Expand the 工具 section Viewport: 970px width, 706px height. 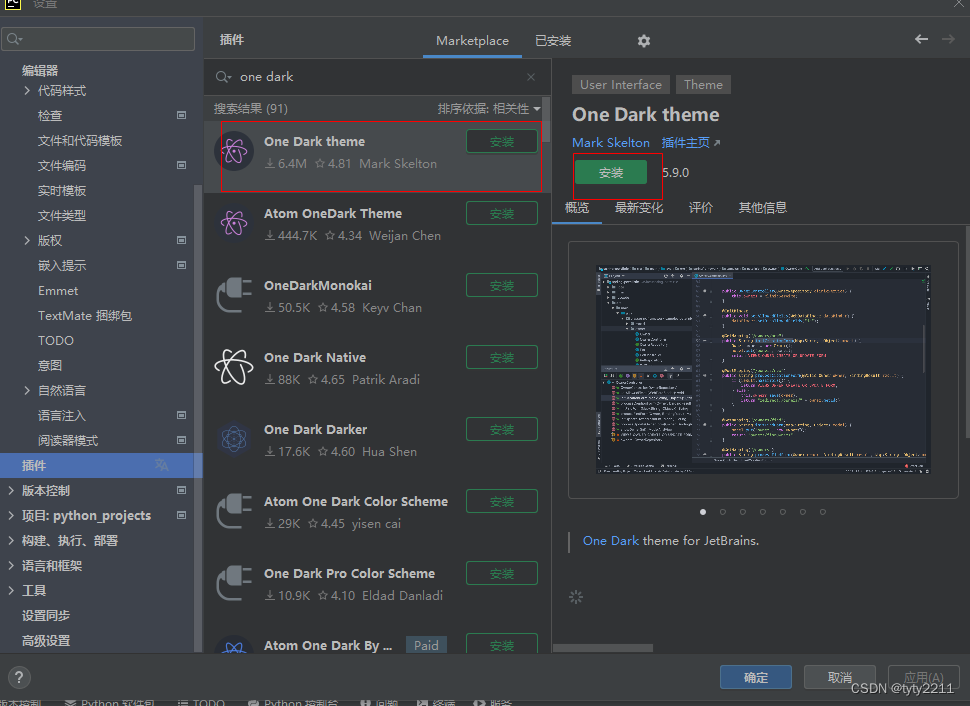point(11,590)
